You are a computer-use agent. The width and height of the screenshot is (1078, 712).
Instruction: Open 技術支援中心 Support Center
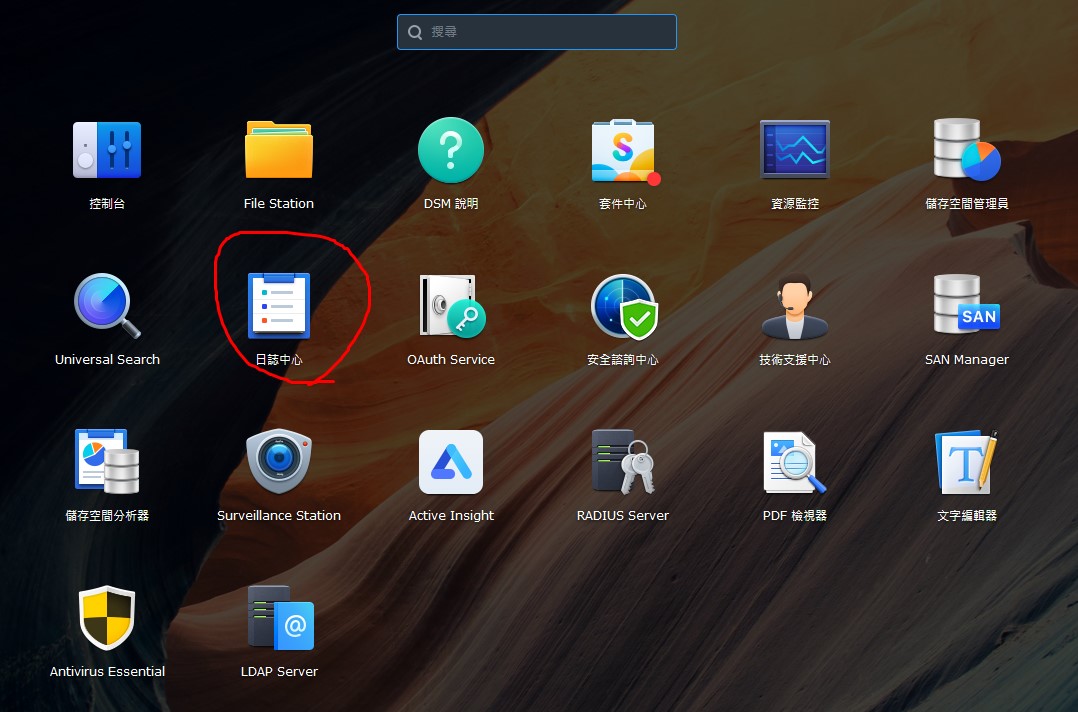795,307
